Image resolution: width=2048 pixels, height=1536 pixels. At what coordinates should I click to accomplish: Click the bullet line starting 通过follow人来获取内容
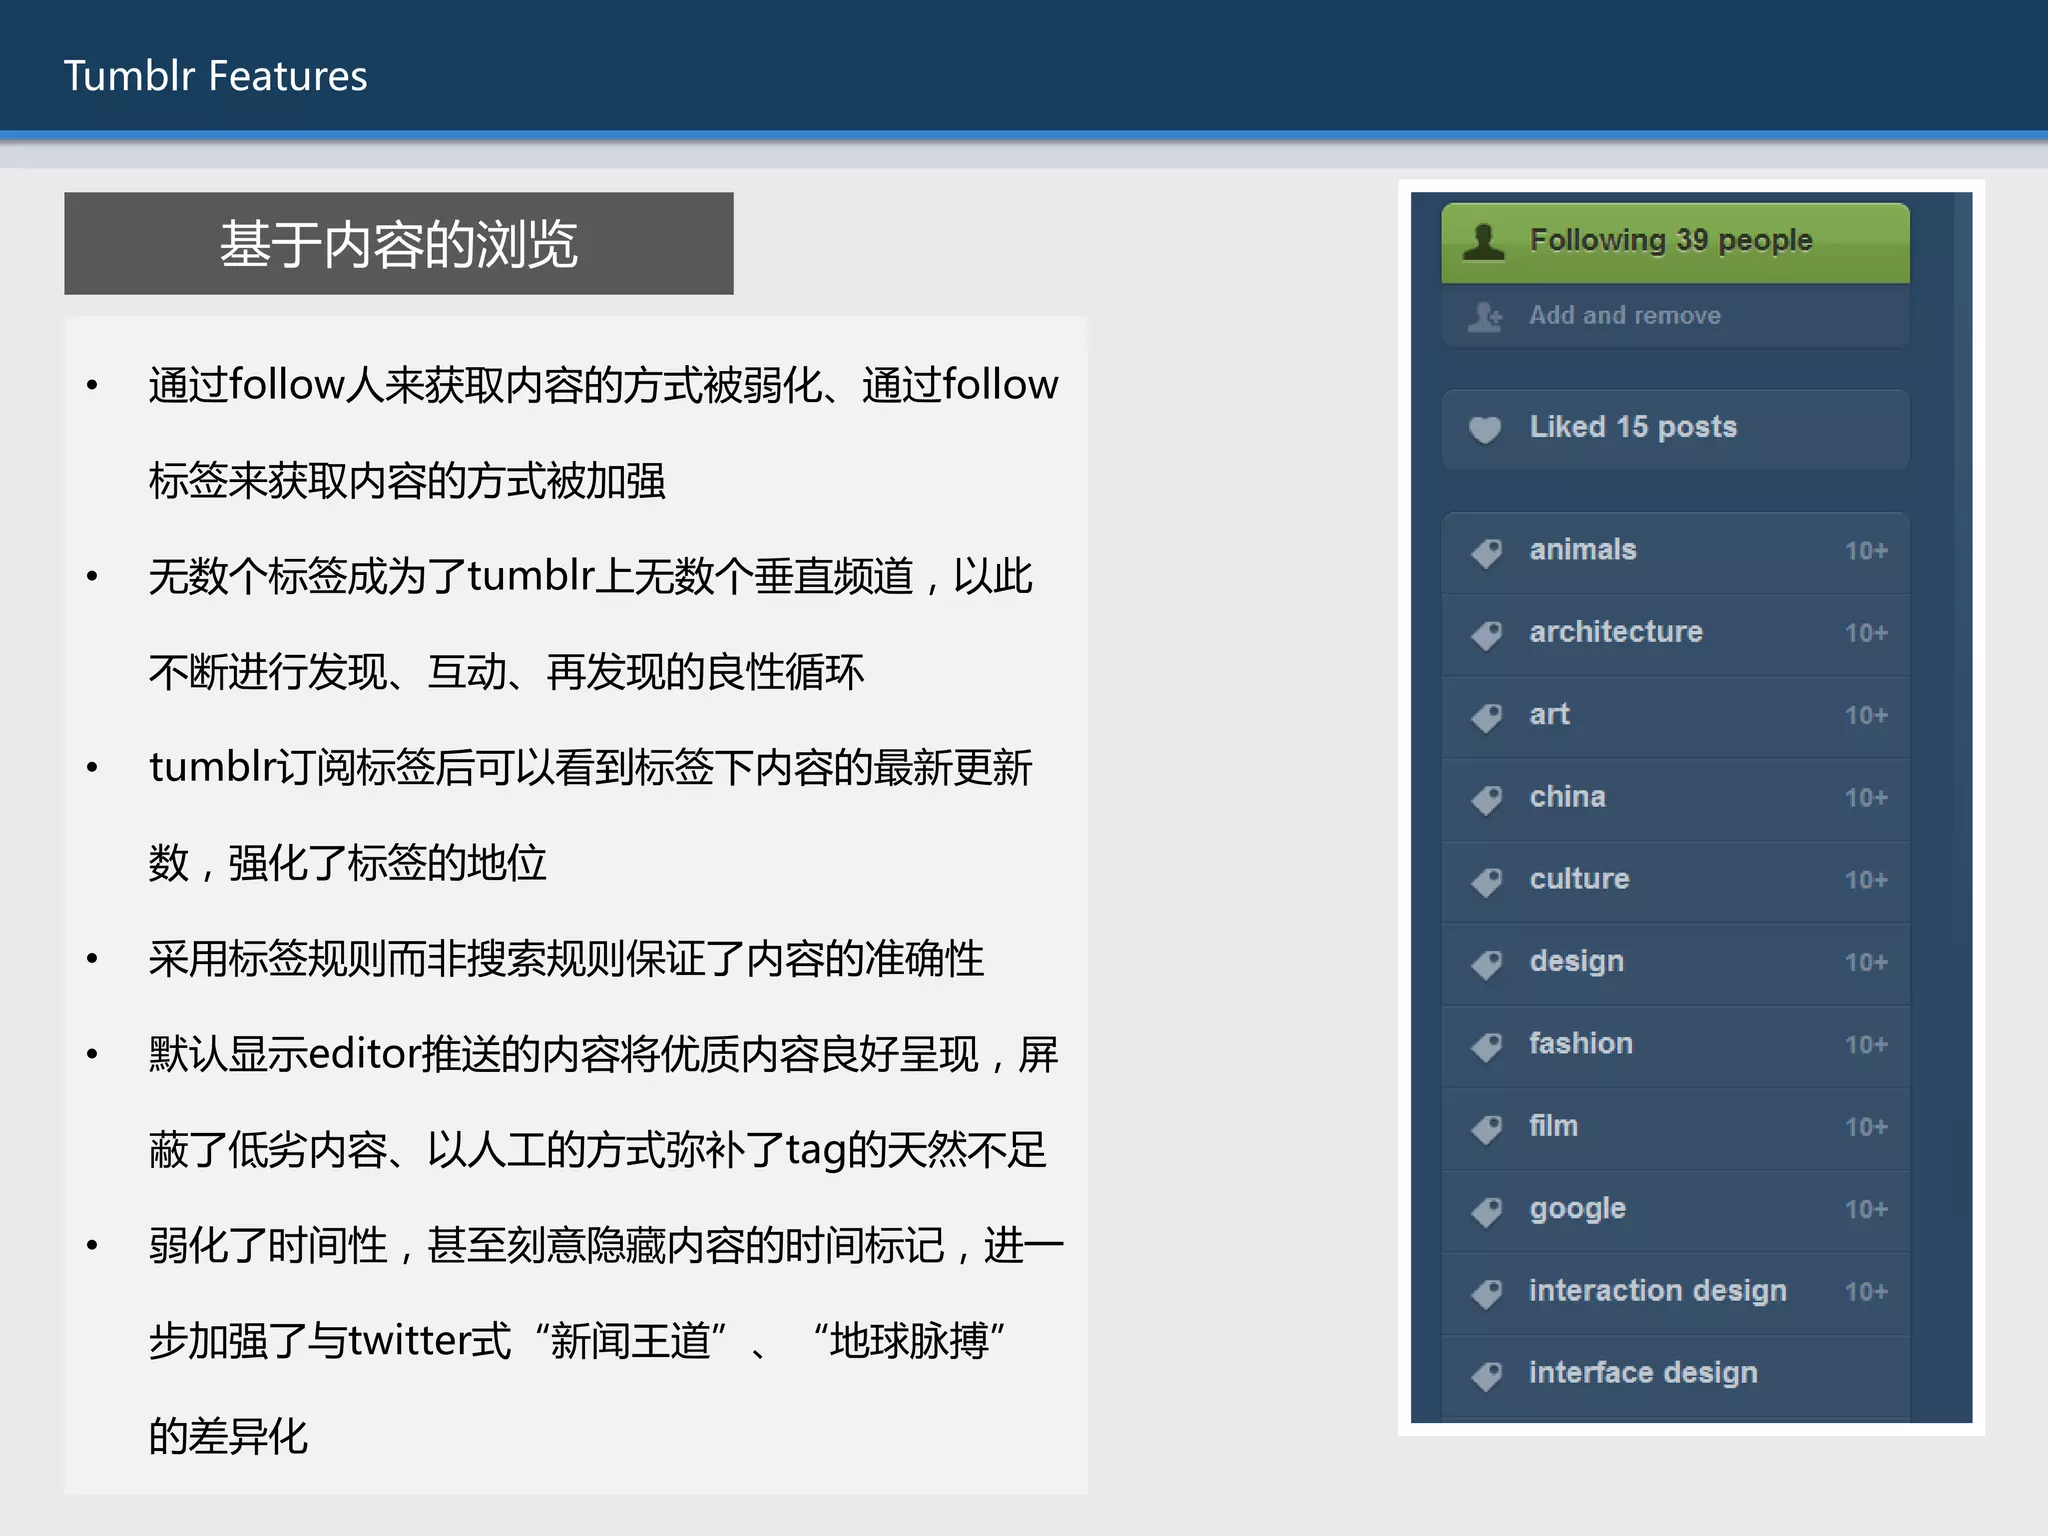(x=603, y=385)
